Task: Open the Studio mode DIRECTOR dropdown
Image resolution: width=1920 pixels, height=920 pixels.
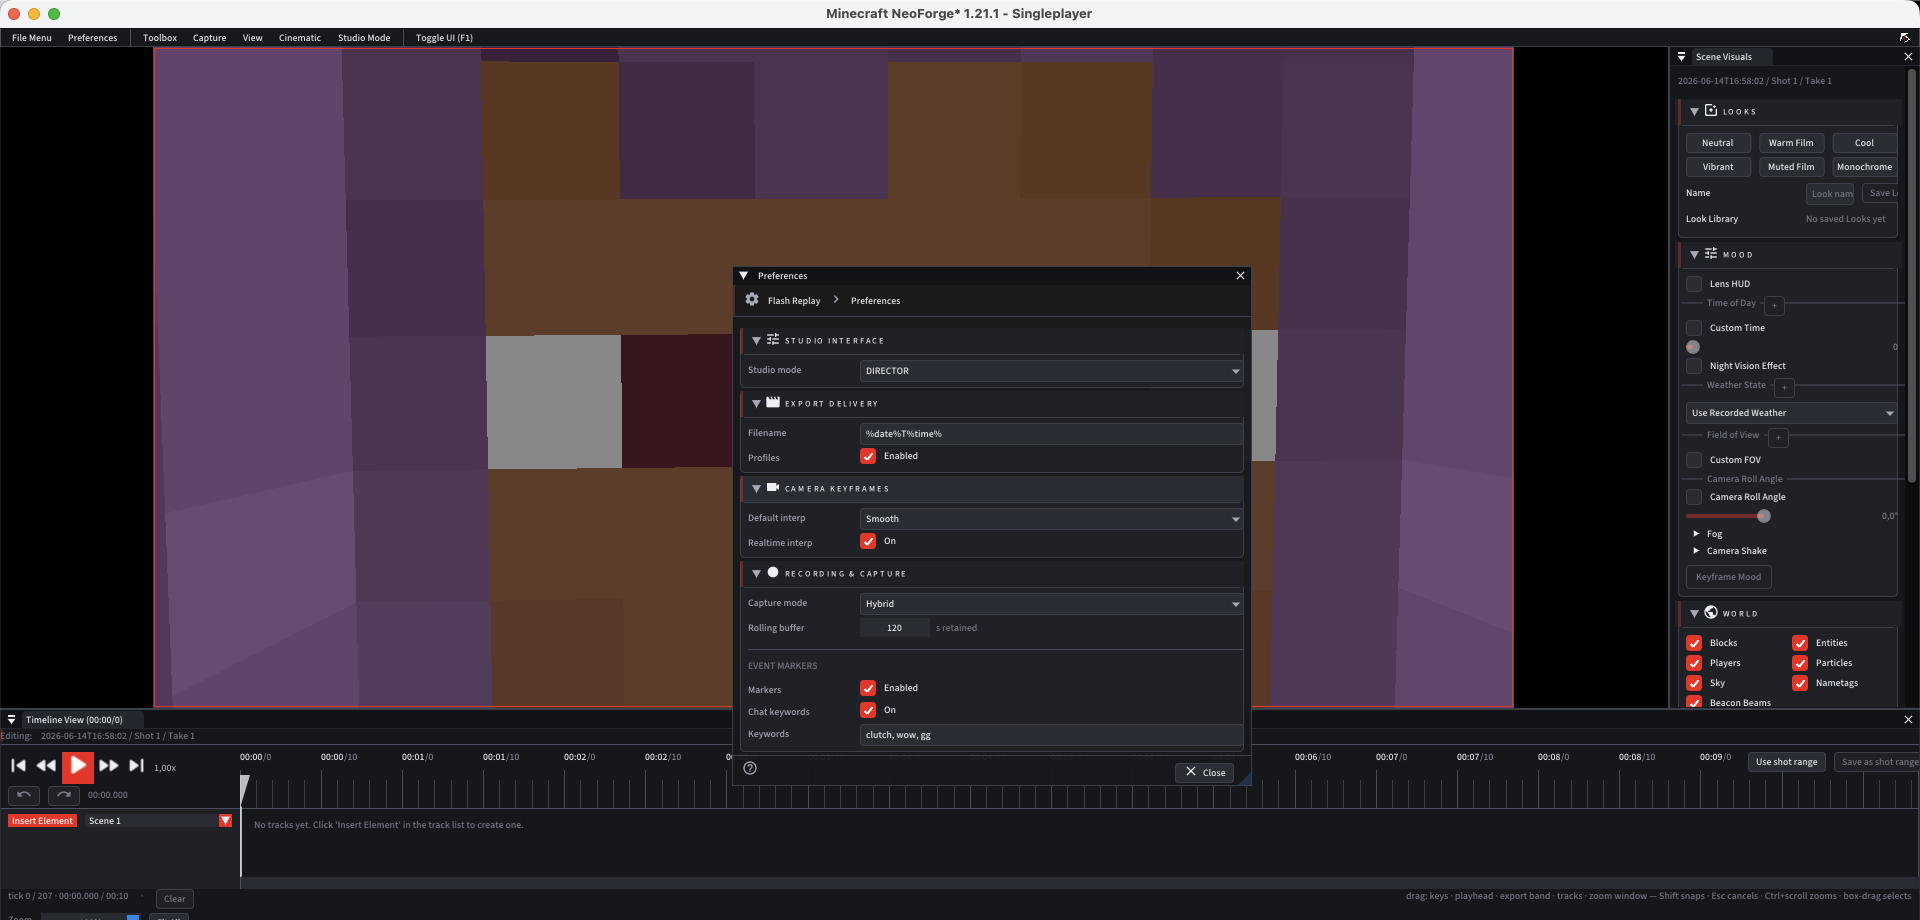Action: click(1051, 371)
